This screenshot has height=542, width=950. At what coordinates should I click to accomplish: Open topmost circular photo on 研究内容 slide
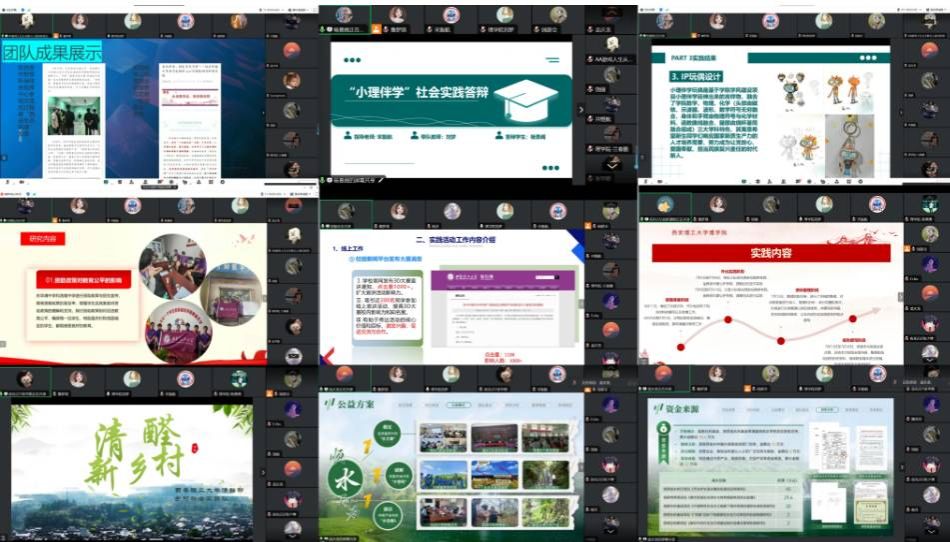[x=173, y=266]
